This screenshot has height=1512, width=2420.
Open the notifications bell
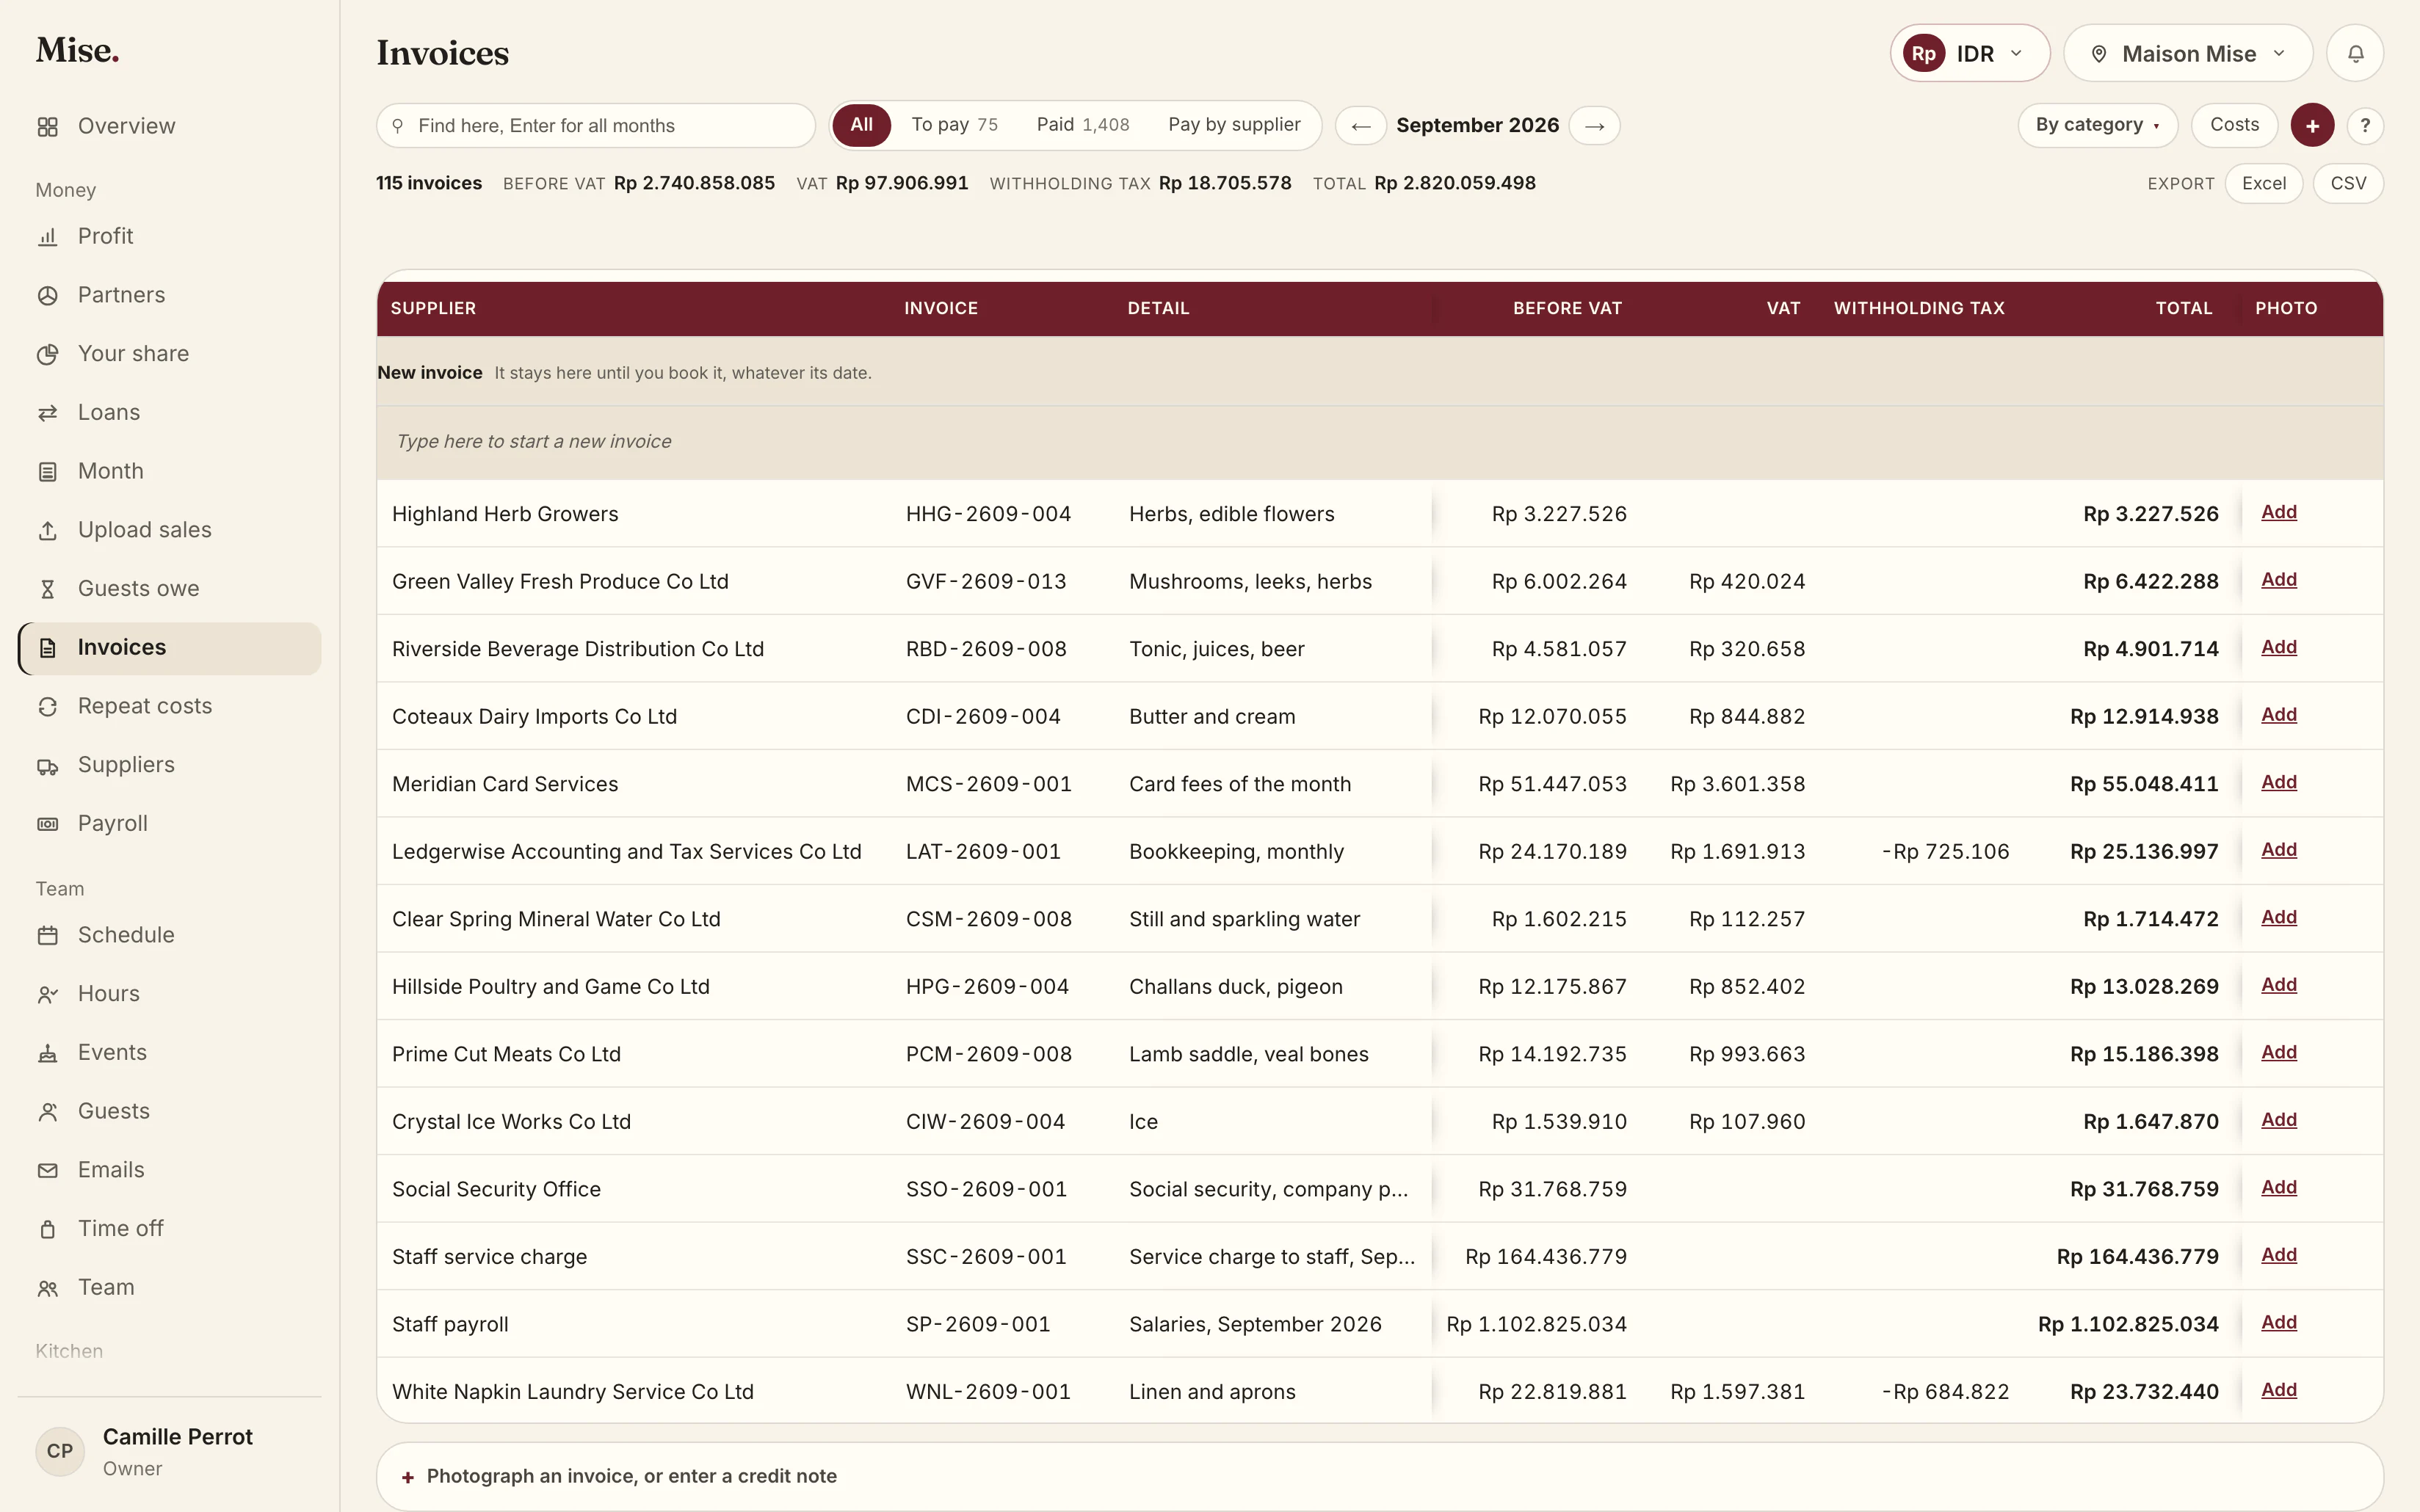coord(2355,53)
